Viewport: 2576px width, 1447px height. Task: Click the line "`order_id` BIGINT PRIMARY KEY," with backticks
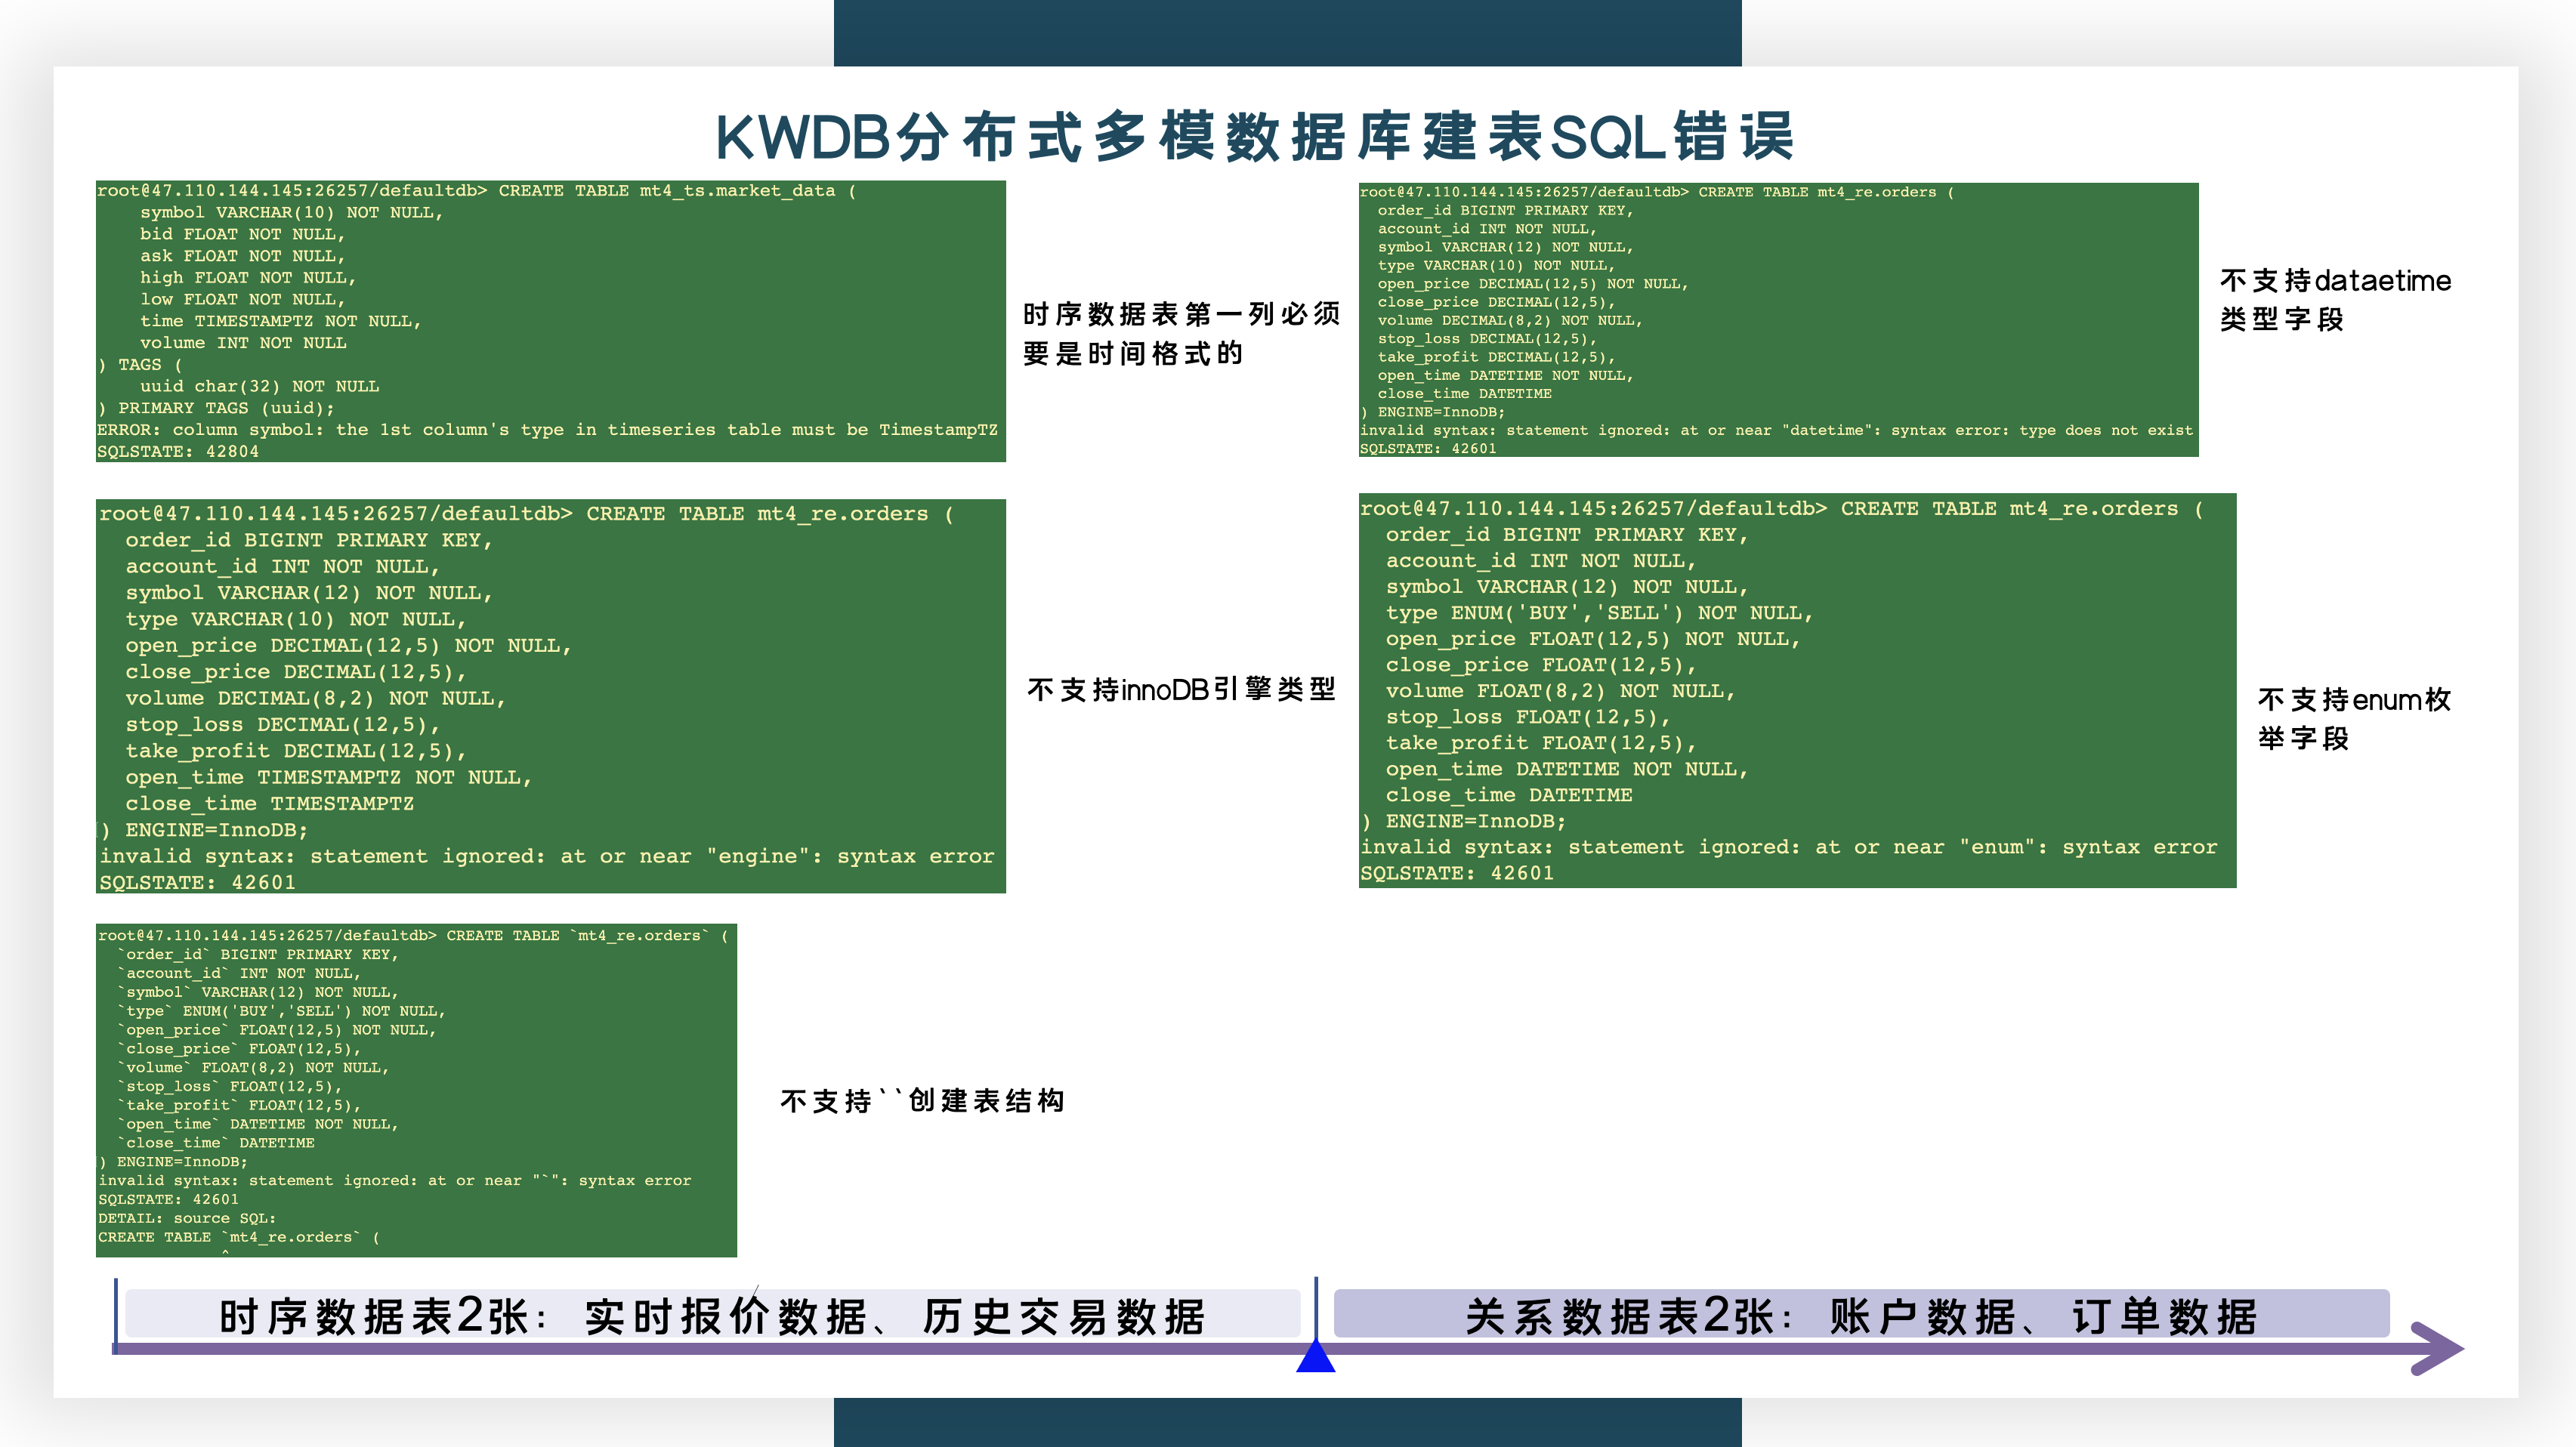tap(258, 954)
